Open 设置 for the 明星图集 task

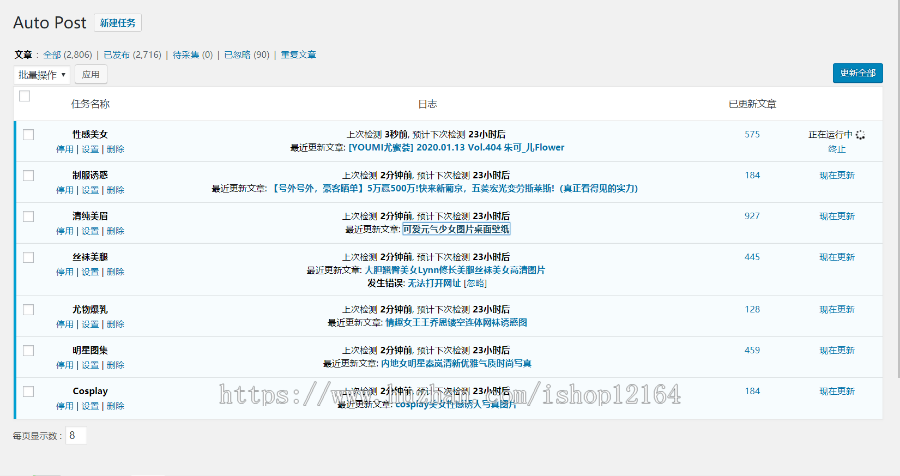coord(90,365)
